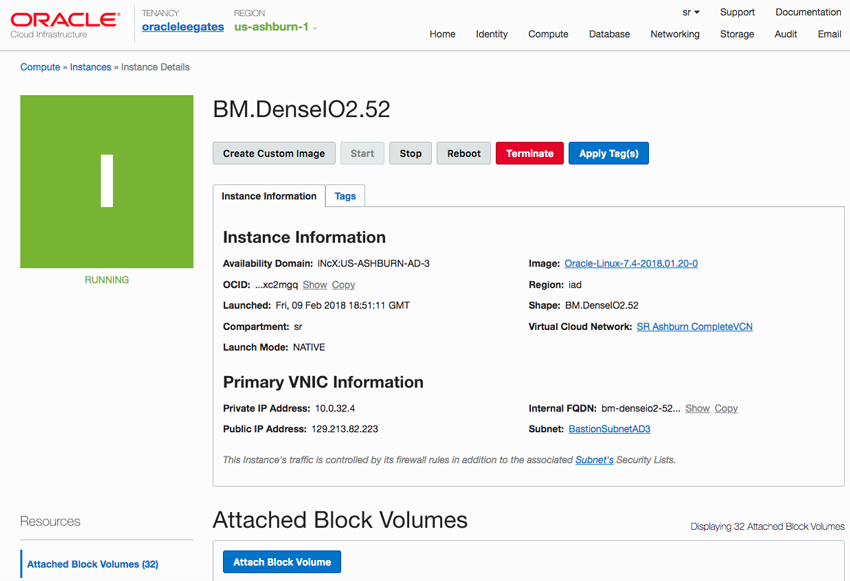
Task: Click Apply Tag(s) button
Action: click(x=608, y=153)
